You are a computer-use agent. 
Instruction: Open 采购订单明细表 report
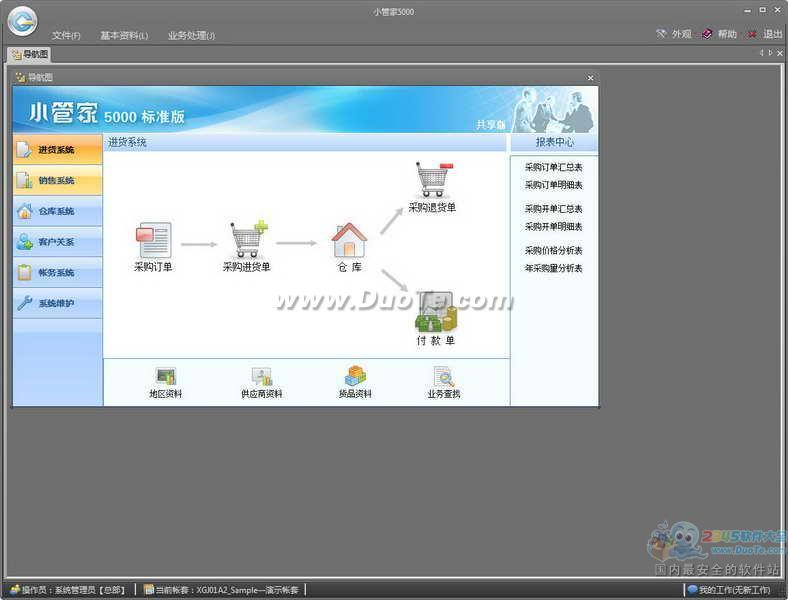click(553, 185)
